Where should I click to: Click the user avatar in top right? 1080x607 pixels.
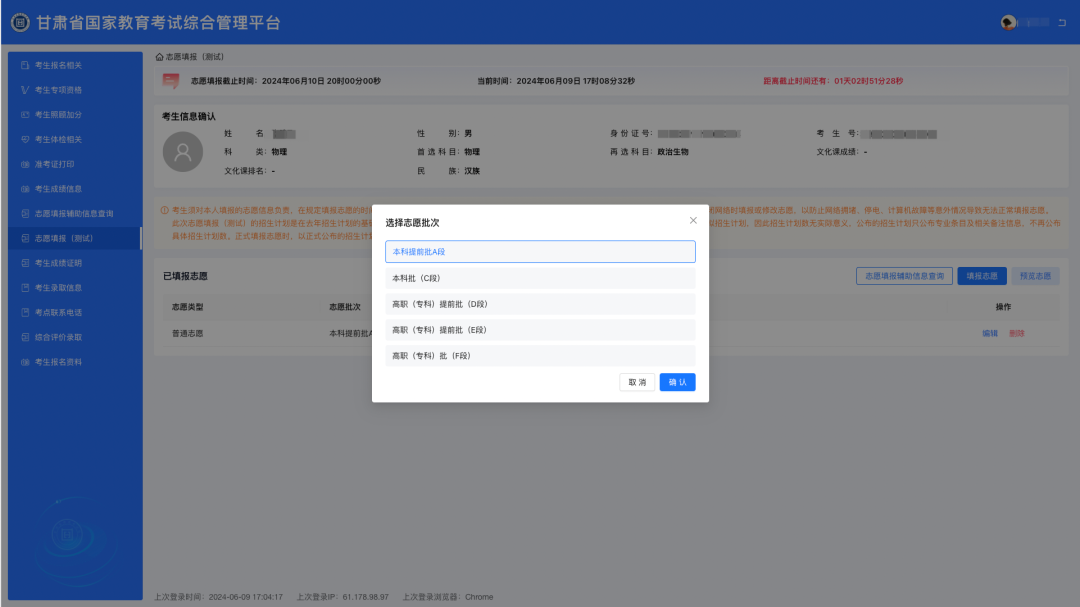click(x=1008, y=23)
